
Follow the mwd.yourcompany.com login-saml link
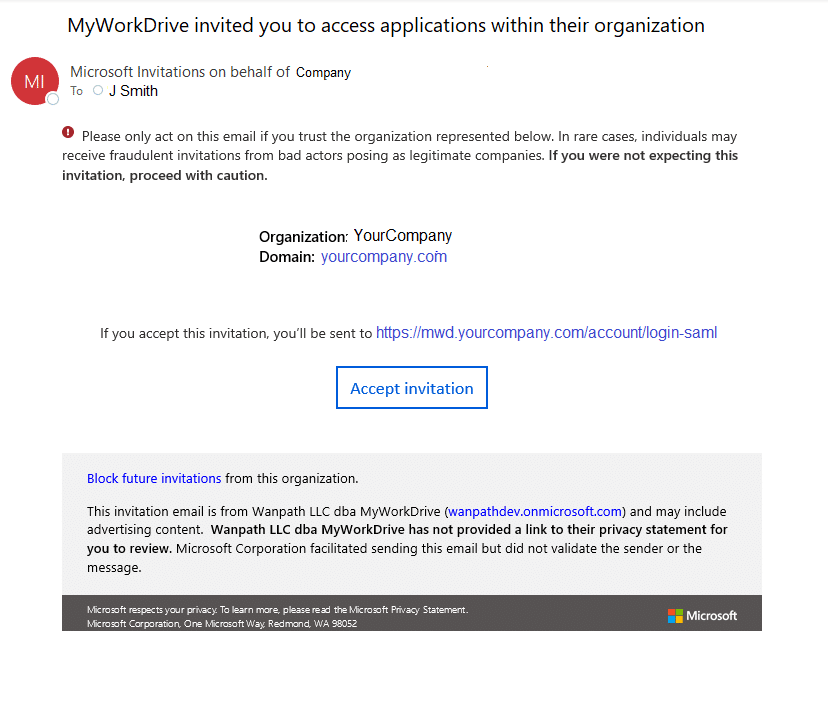[546, 332]
